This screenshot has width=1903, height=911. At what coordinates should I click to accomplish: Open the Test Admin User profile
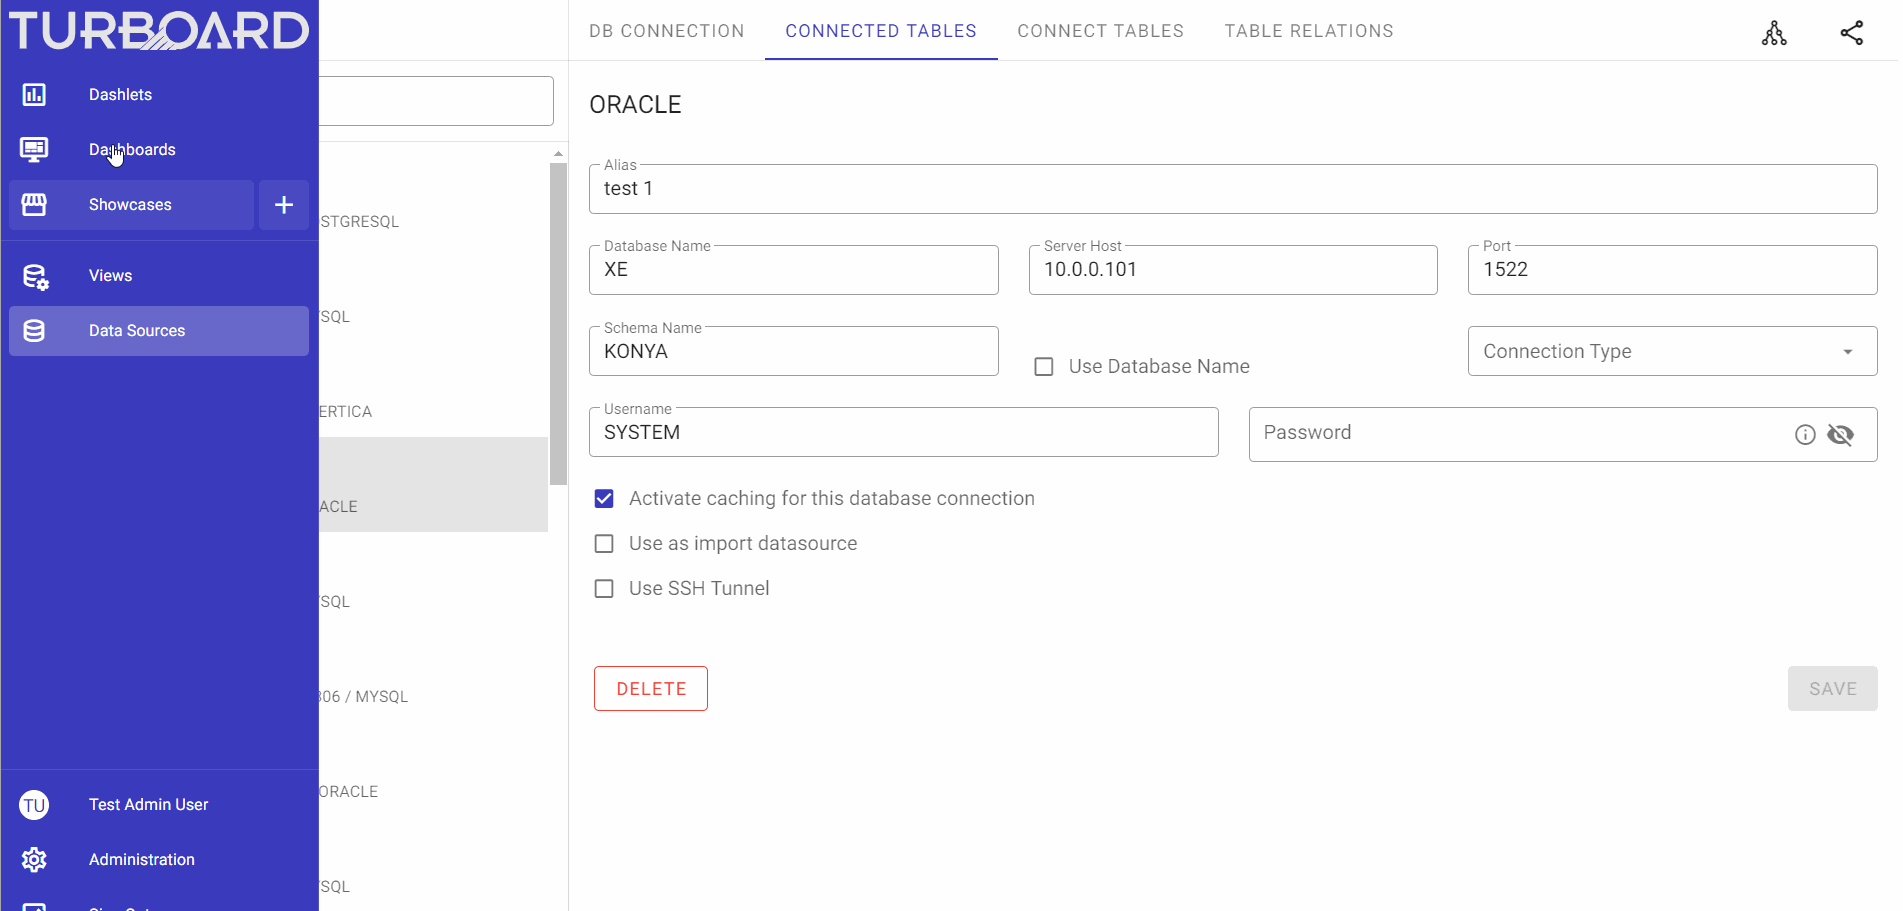click(x=159, y=805)
